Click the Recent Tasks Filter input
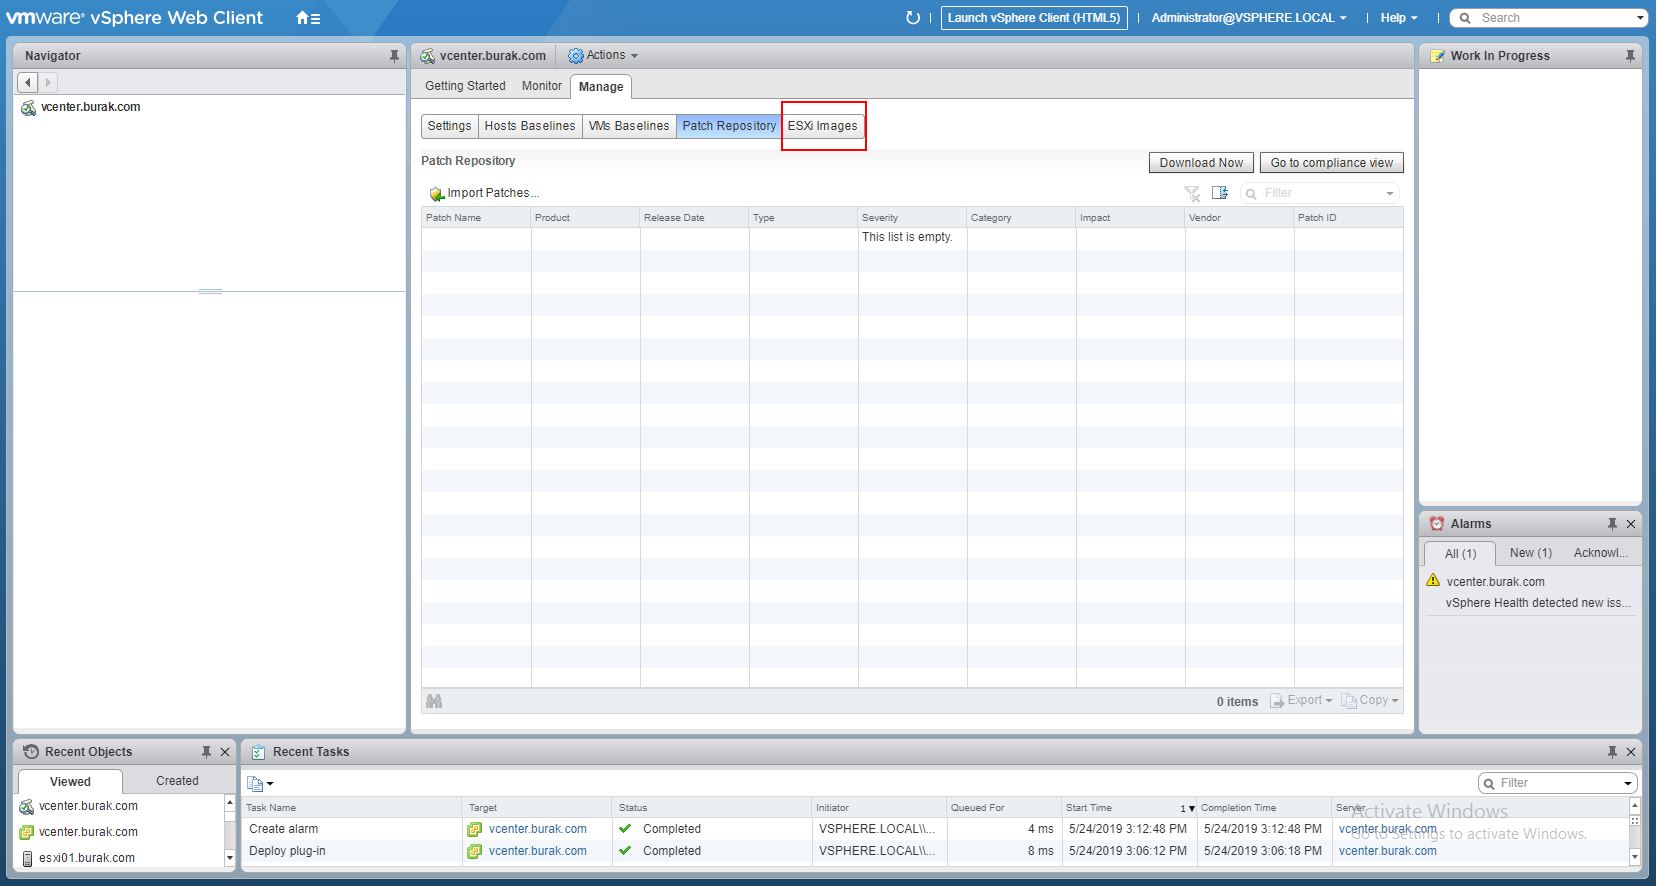 [x=1558, y=783]
